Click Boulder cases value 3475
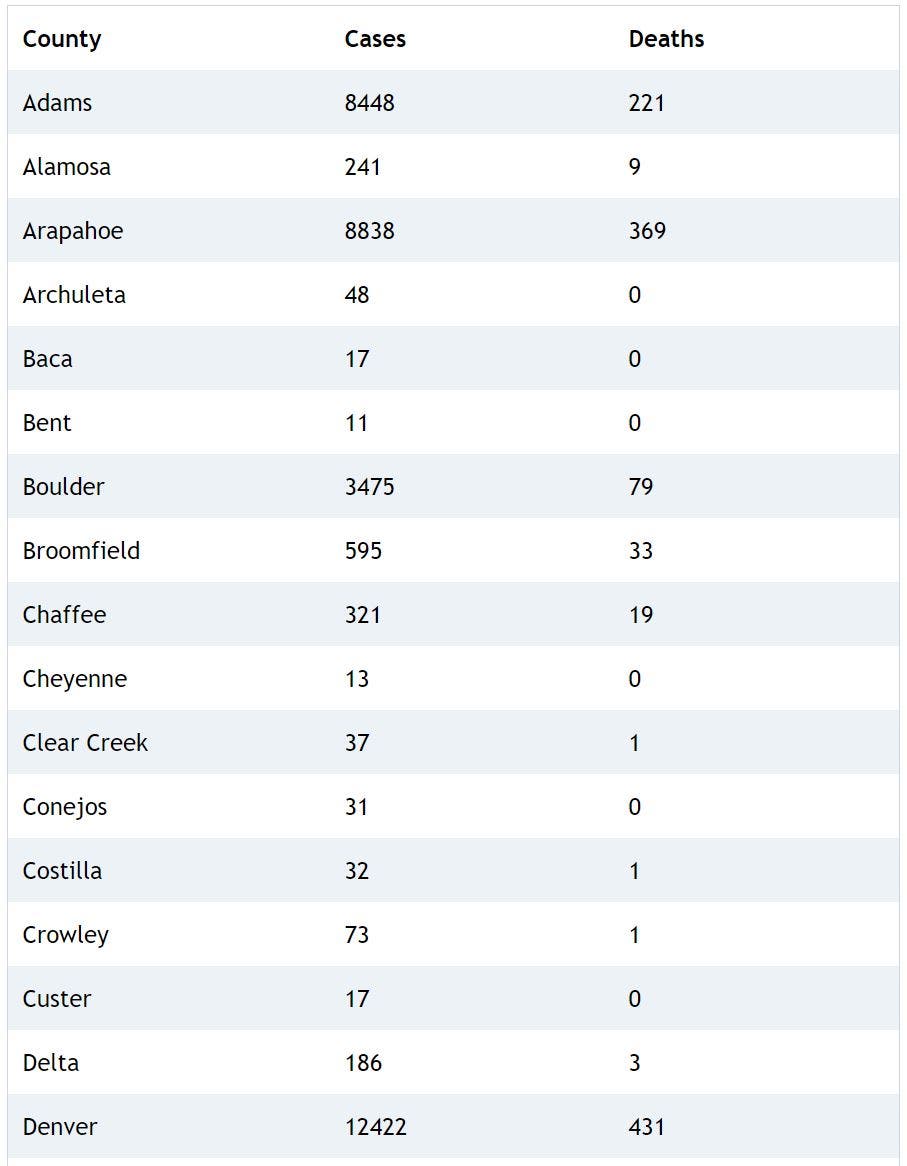 369,487
